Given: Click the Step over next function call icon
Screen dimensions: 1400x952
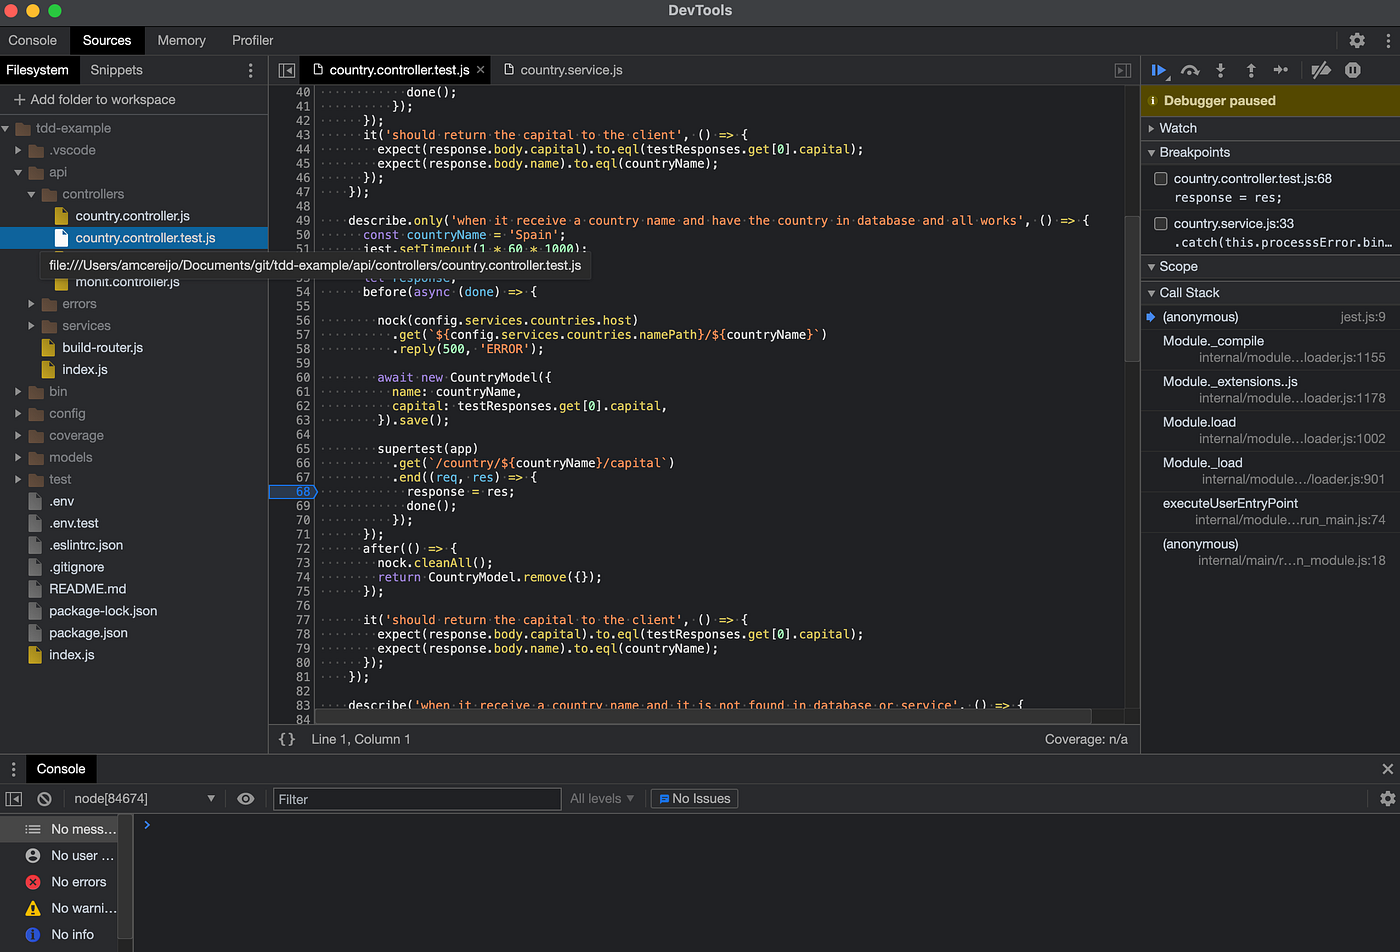Looking at the screenshot, I should 1190,70.
